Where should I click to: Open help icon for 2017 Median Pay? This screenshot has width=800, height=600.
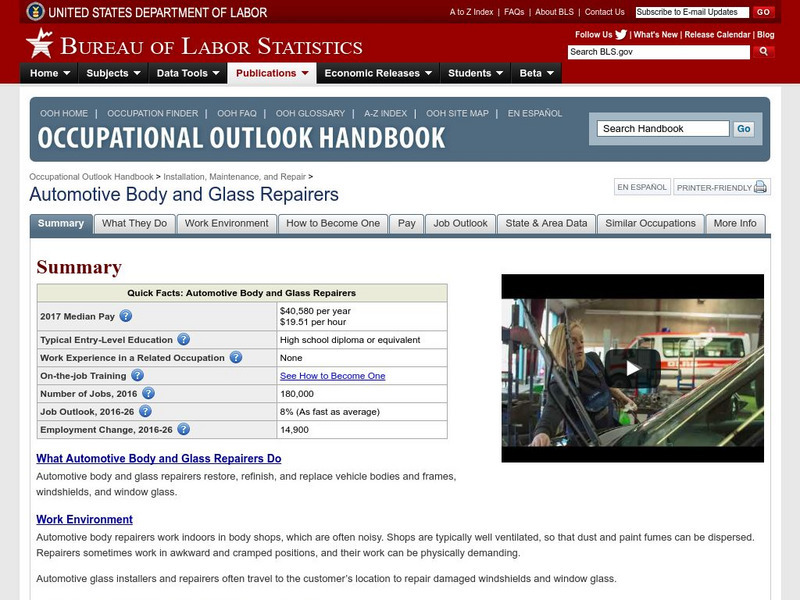(126, 316)
